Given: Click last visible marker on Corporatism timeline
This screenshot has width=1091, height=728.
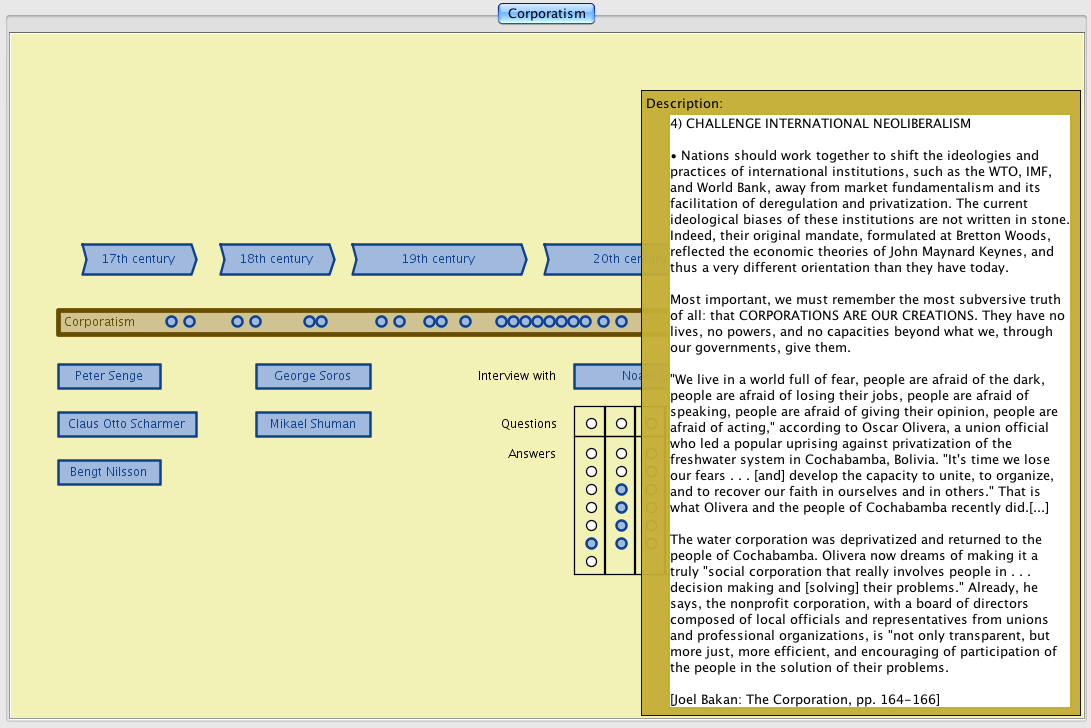Looking at the screenshot, I should (621, 322).
